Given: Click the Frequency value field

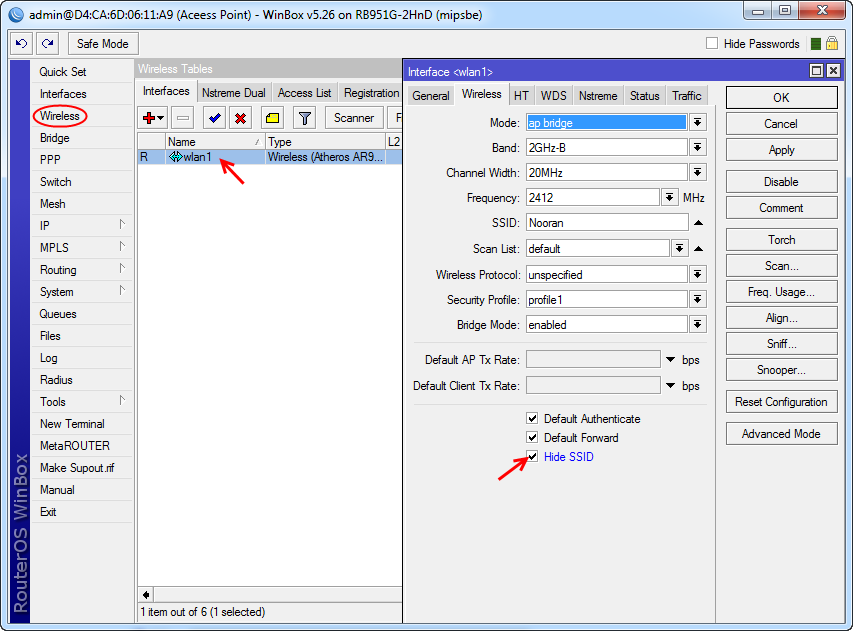Looking at the screenshot, I should coord(592,197).
